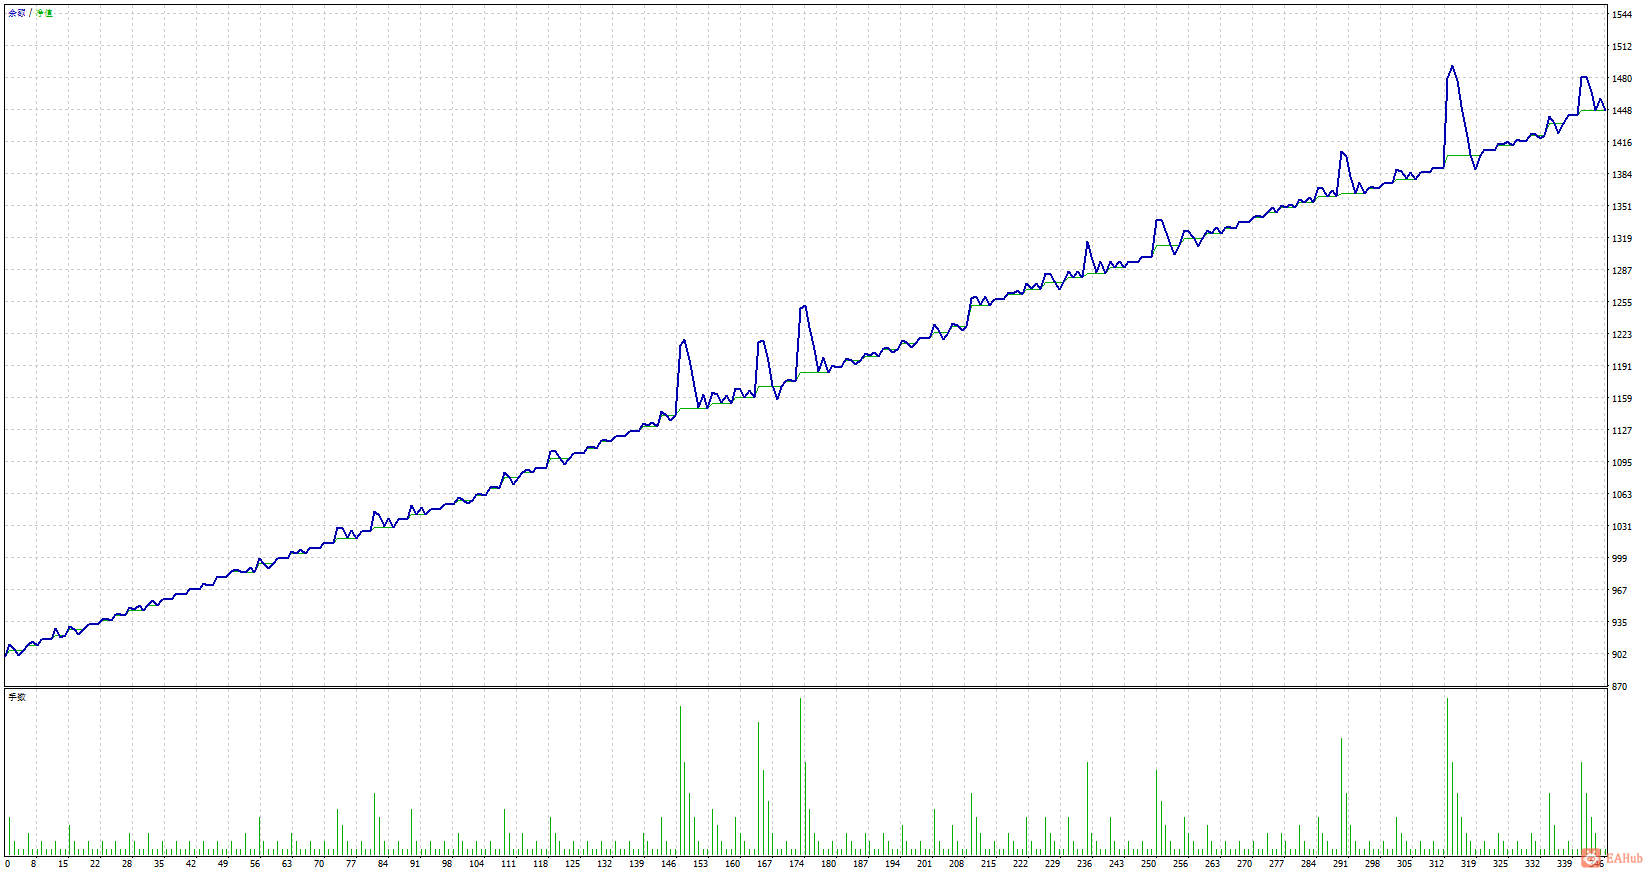Click the 902 value on the price axis
This screenshot has width=1652, height=873.
pos(1619,655)
